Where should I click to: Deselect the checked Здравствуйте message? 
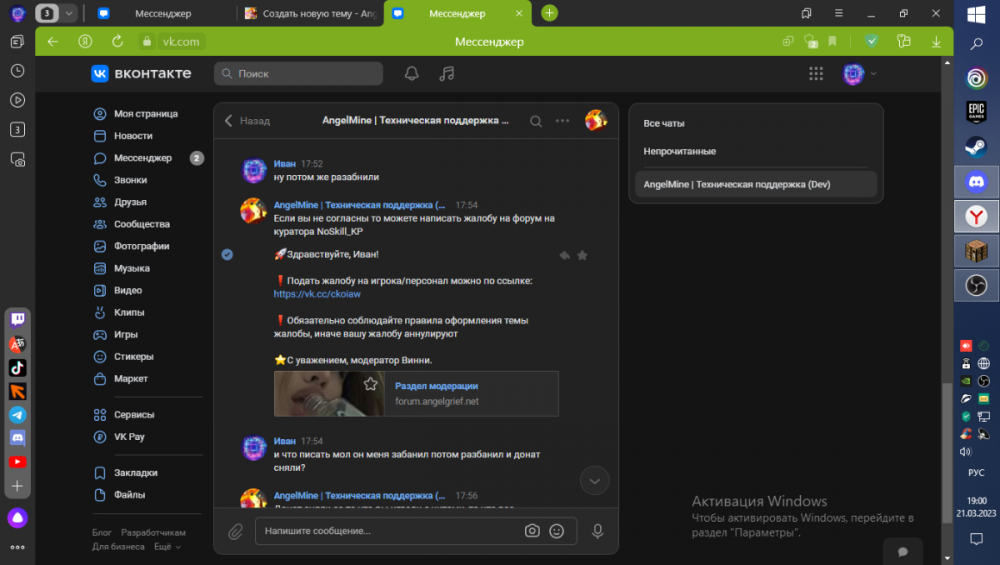(x=227, y=254)
